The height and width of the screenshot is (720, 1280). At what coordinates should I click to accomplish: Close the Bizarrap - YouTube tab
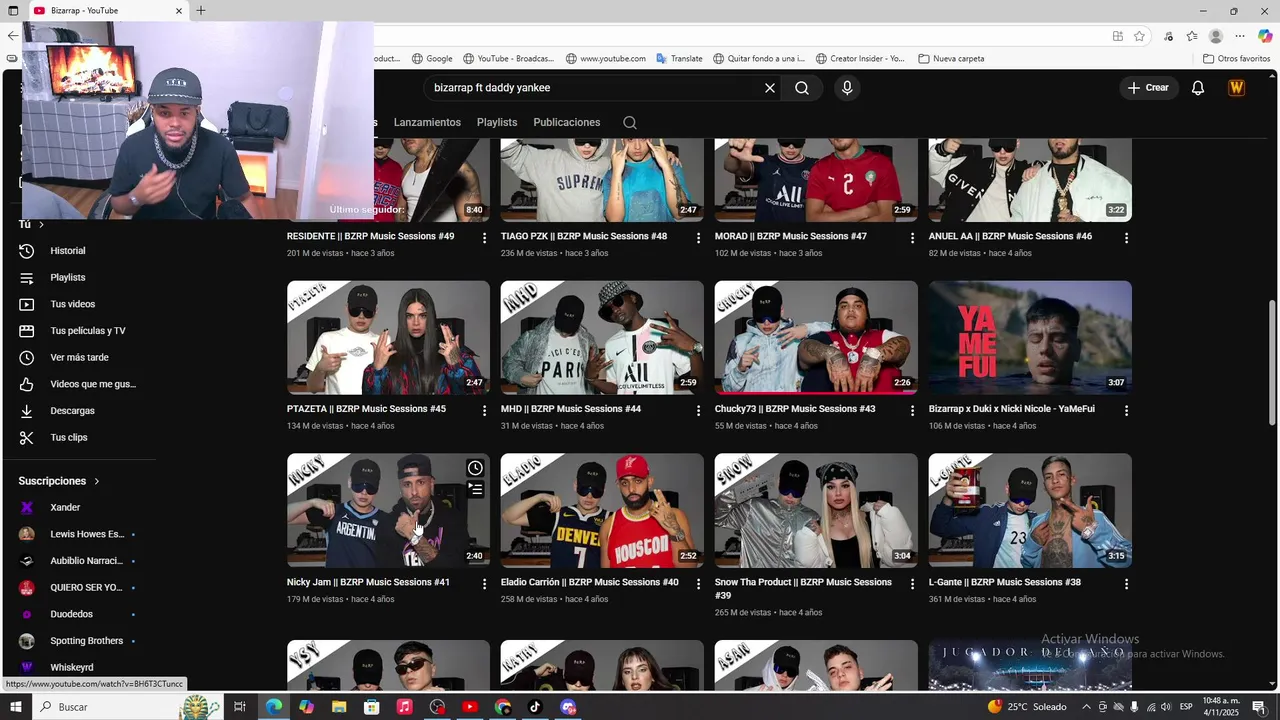point(179,11)
